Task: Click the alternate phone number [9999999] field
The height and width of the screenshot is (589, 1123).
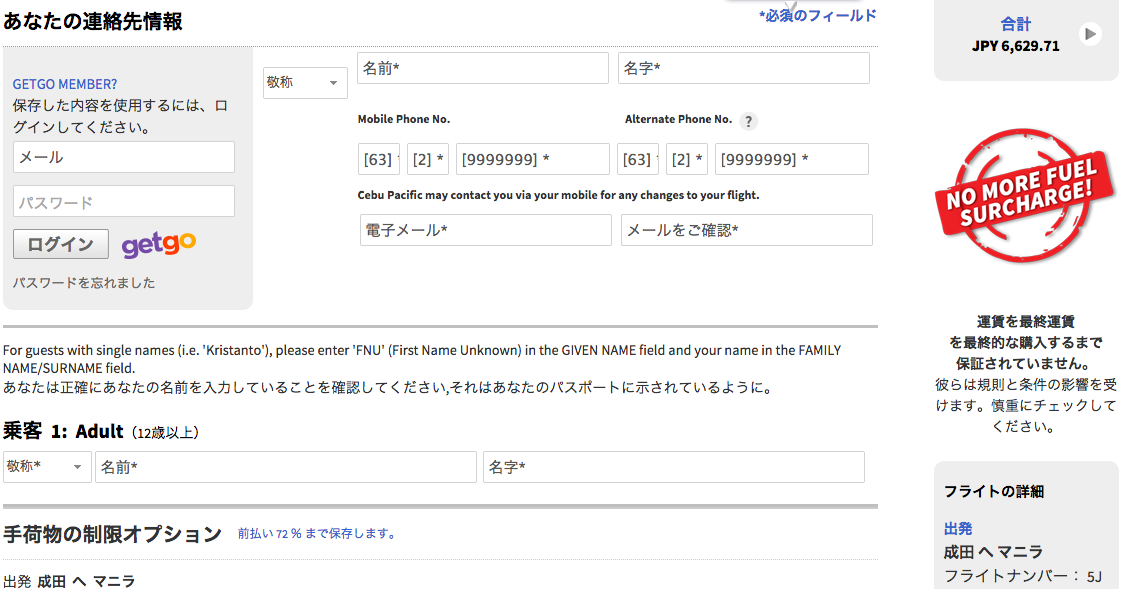Action: [792, 159]
